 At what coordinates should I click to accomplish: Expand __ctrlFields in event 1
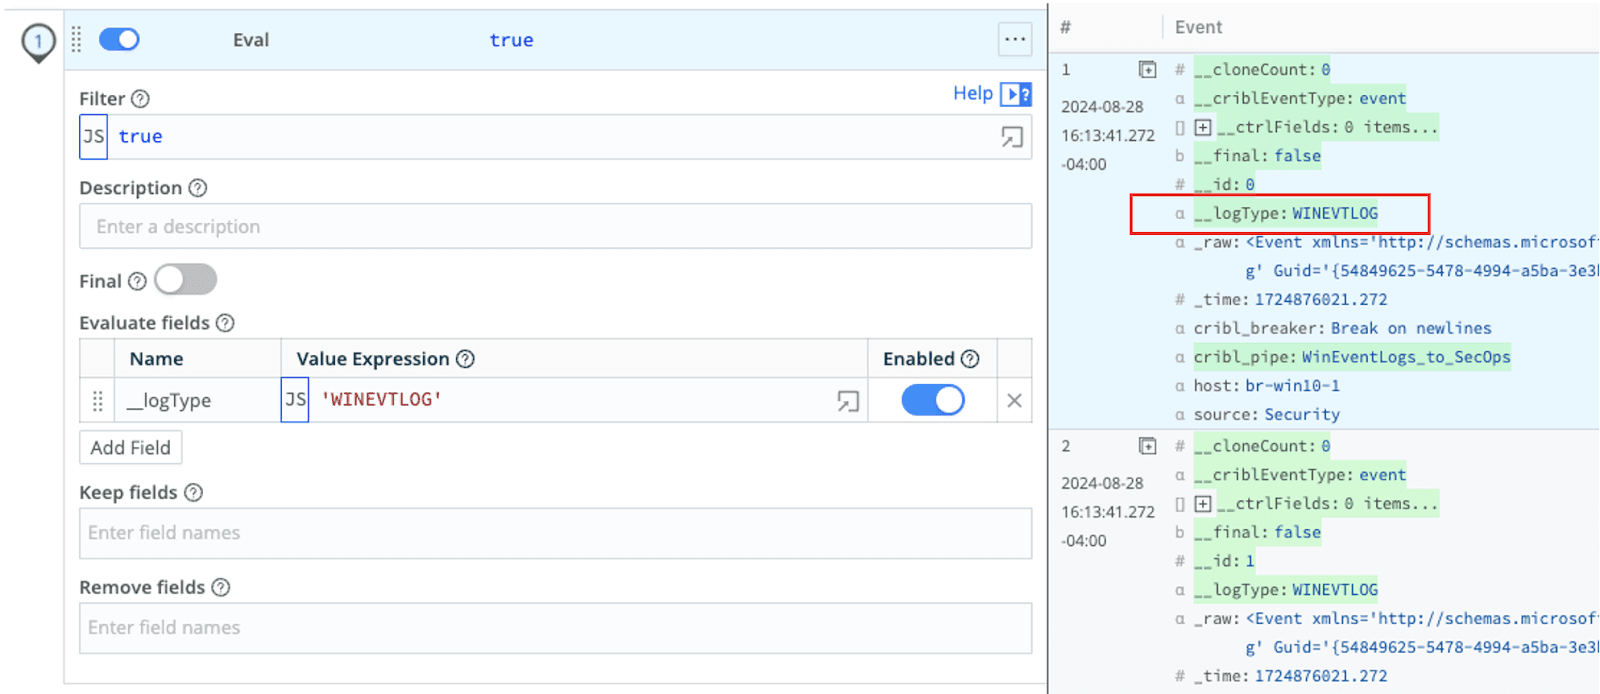(x=1203, y=127)
